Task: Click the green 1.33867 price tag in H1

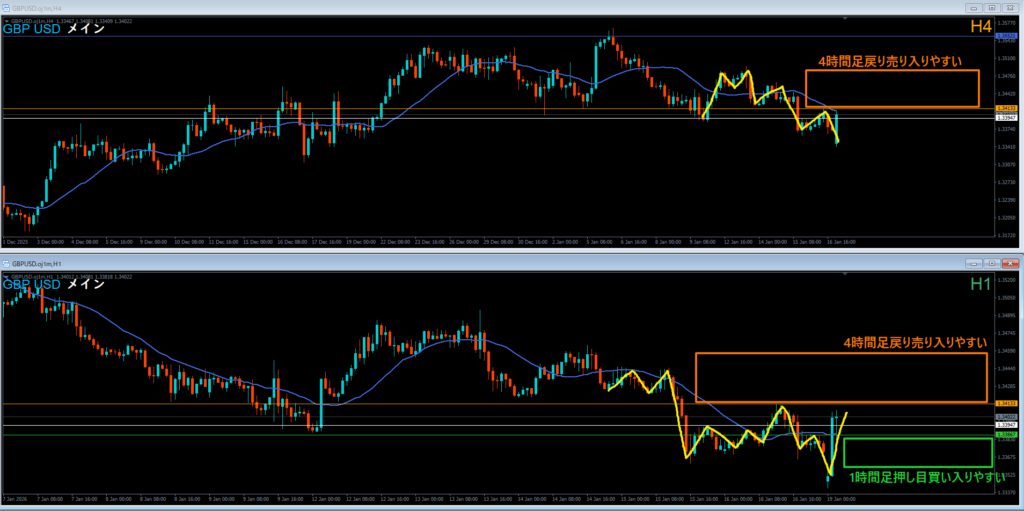Action: [x=1006, y=435]
